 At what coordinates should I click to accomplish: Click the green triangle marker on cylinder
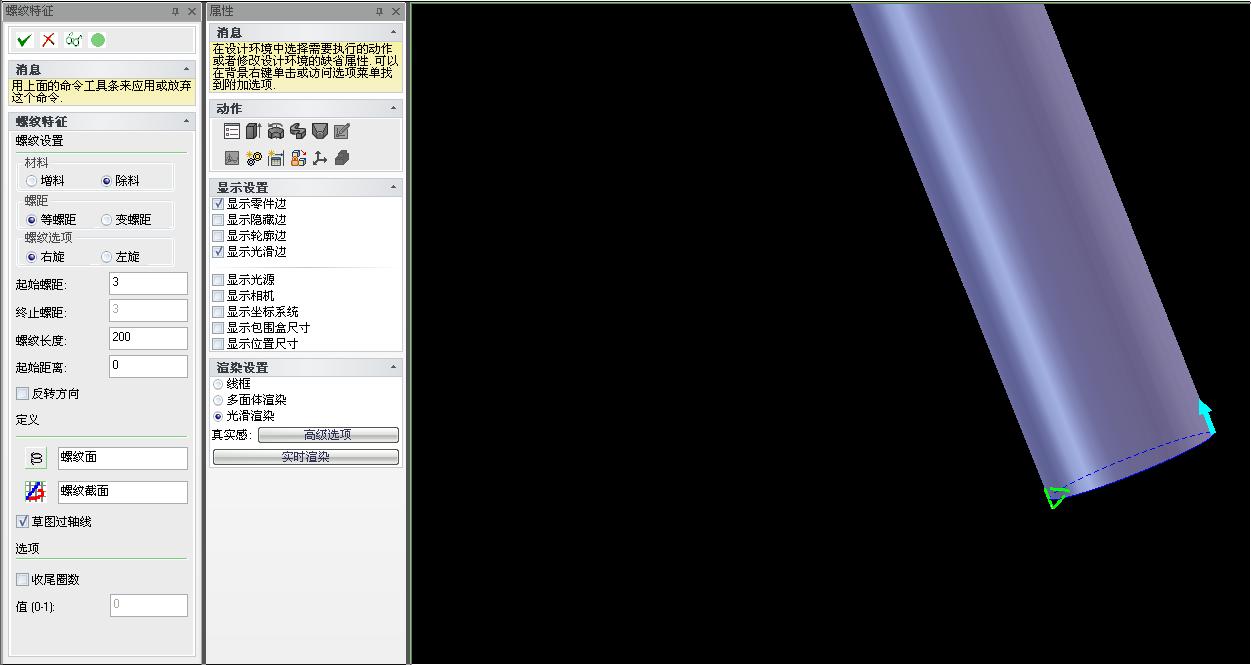[x=1056, y=496]
